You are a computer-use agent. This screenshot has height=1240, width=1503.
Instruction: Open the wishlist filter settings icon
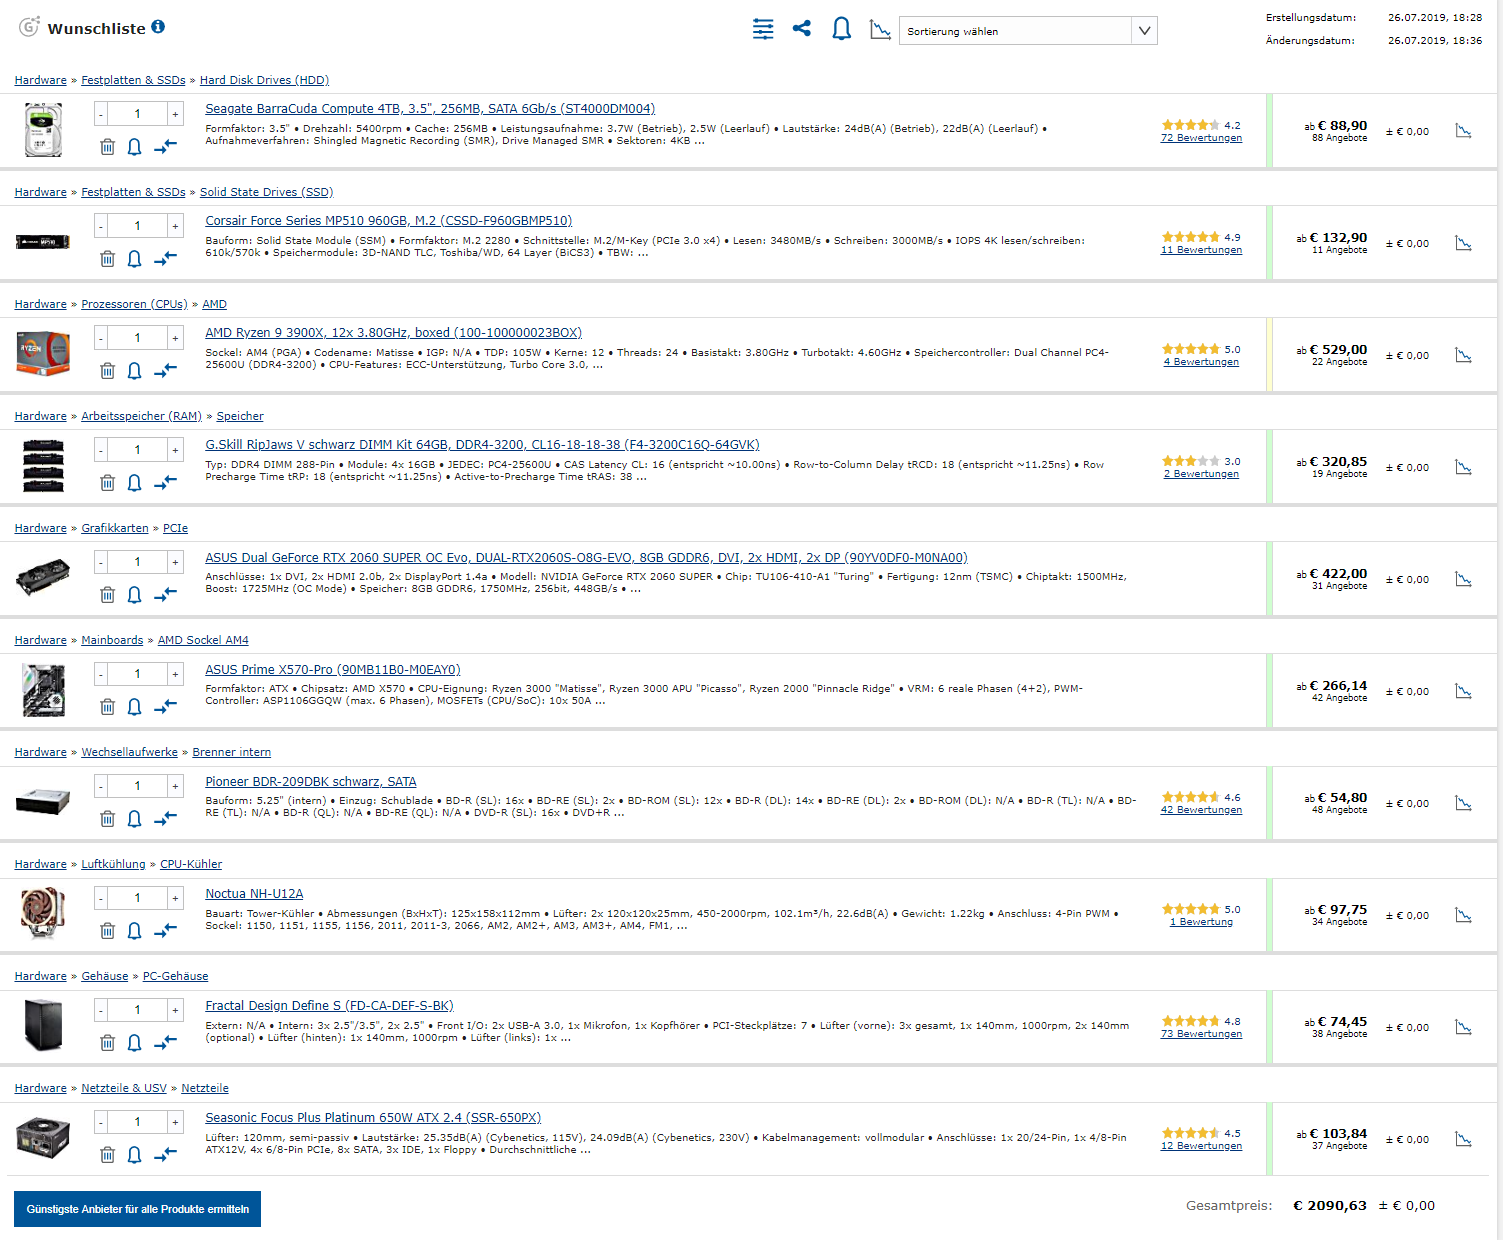tap(763, 29)
